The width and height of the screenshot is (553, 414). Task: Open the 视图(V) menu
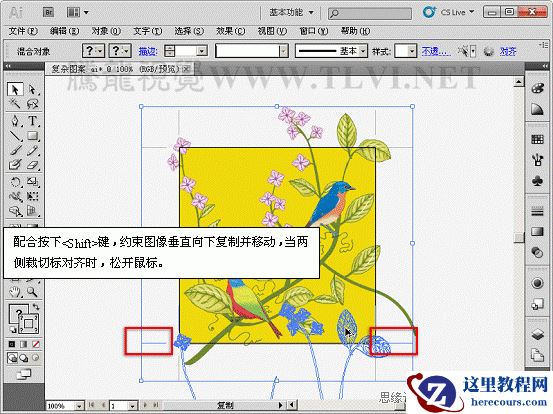click(272, 31)
